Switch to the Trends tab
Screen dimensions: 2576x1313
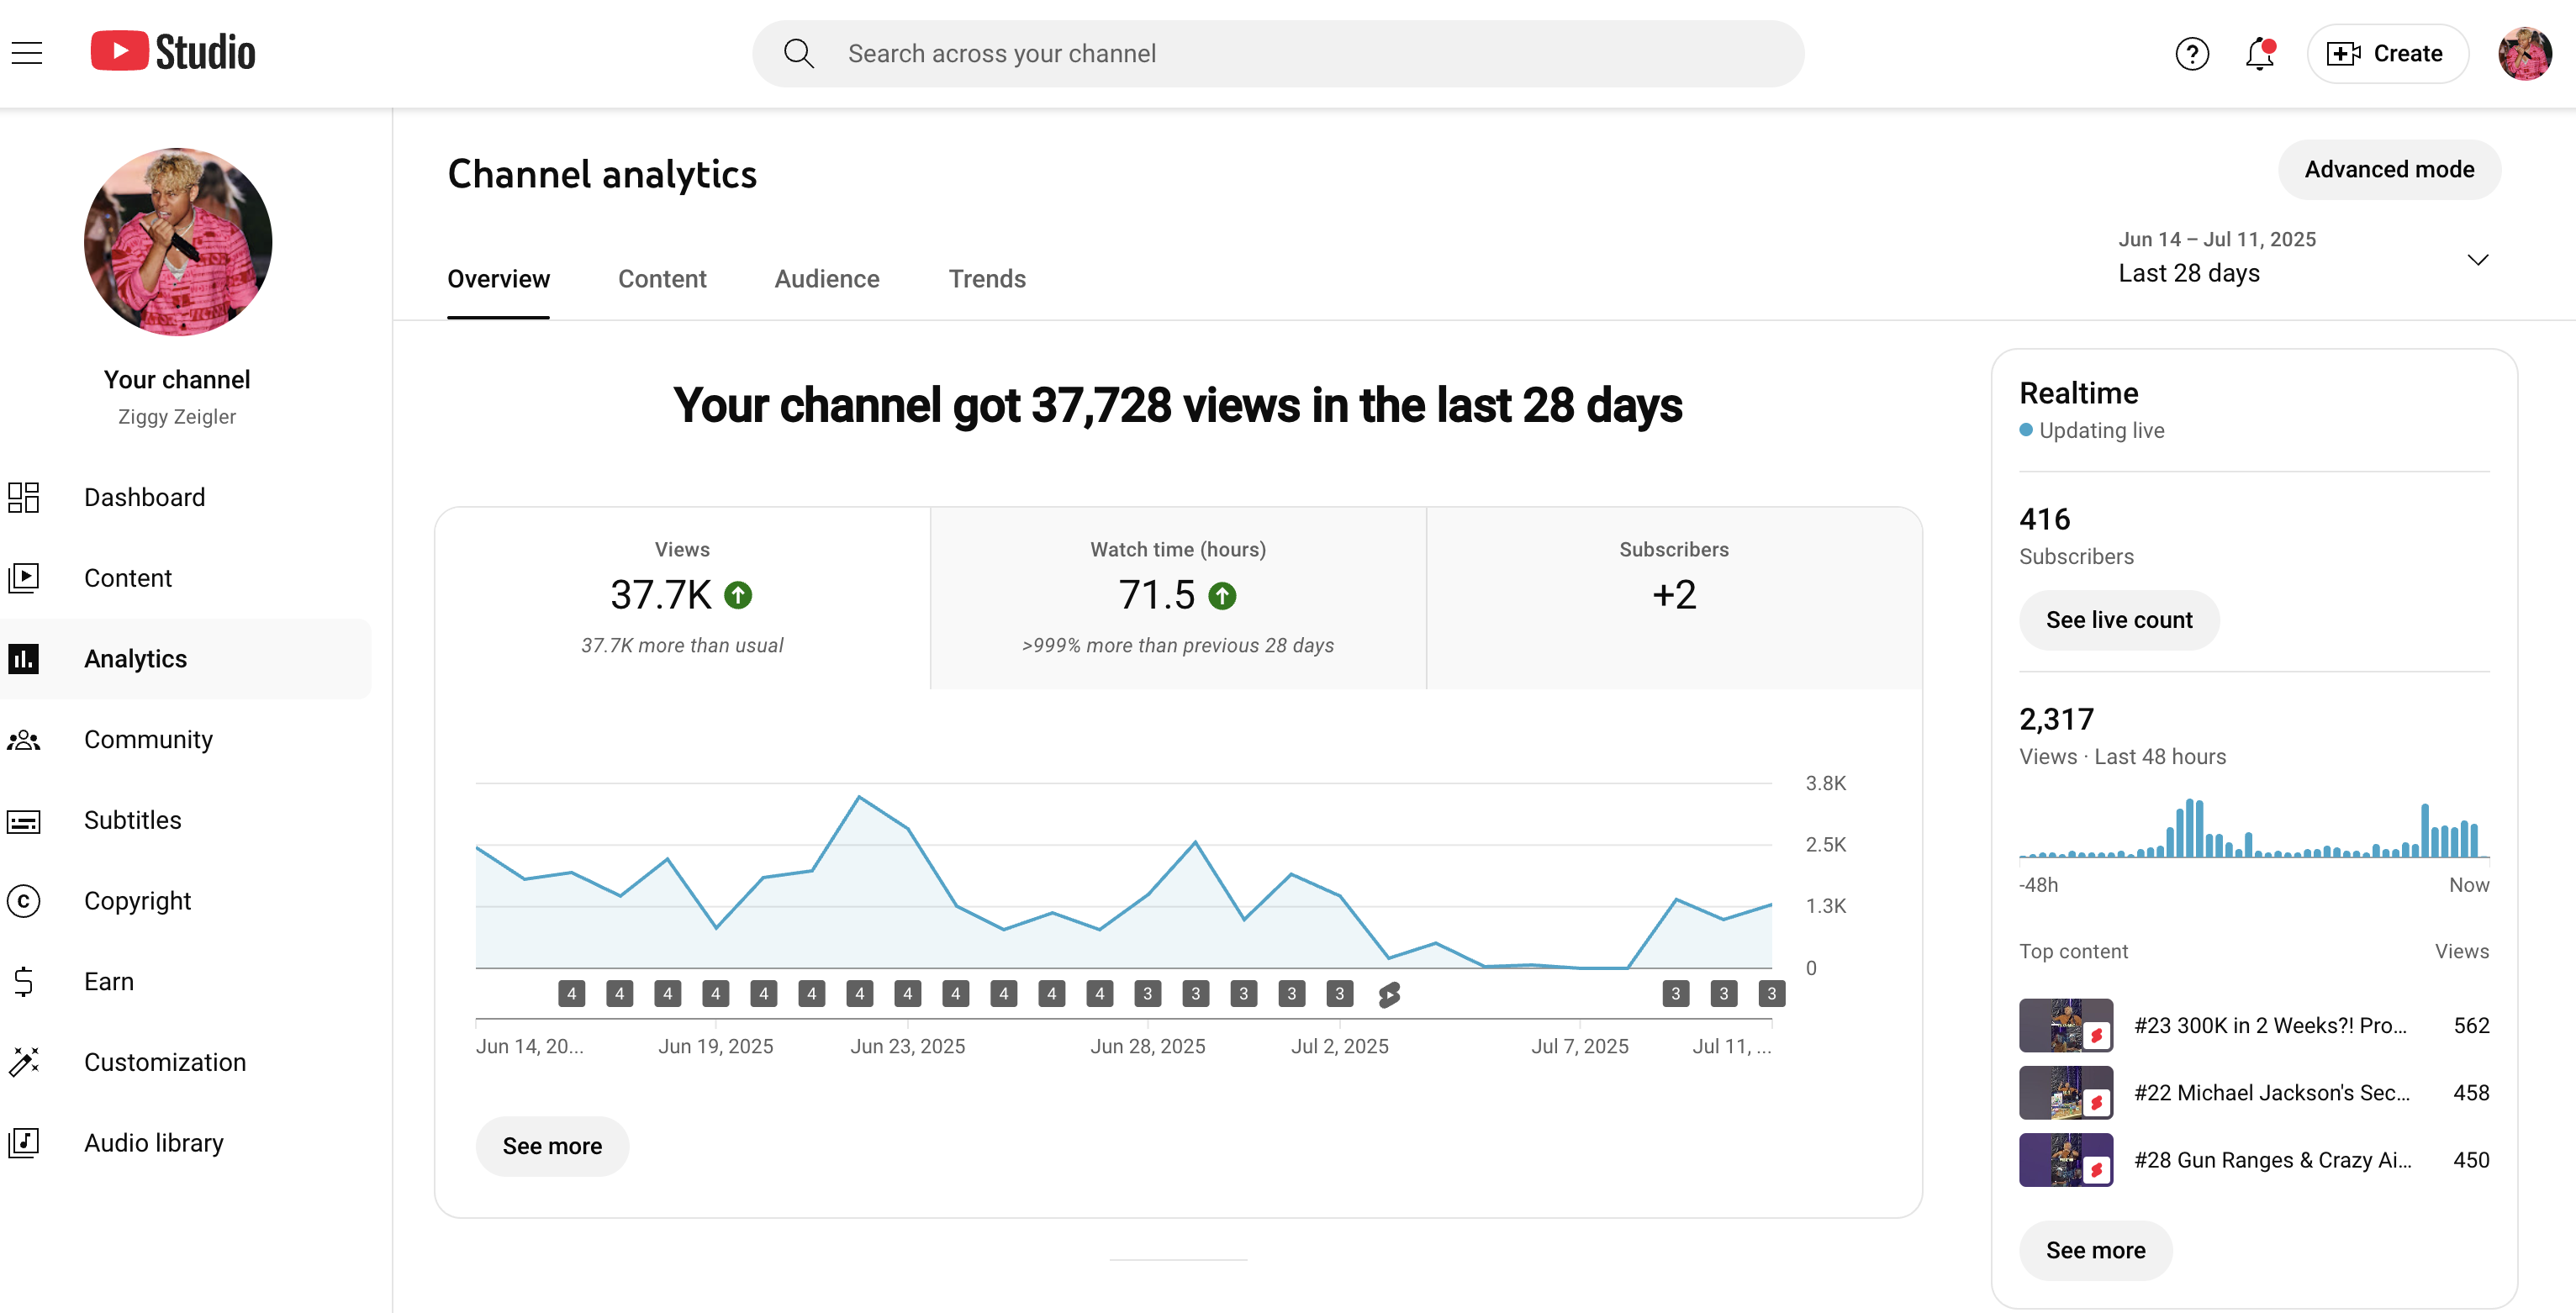pos(987,279)
